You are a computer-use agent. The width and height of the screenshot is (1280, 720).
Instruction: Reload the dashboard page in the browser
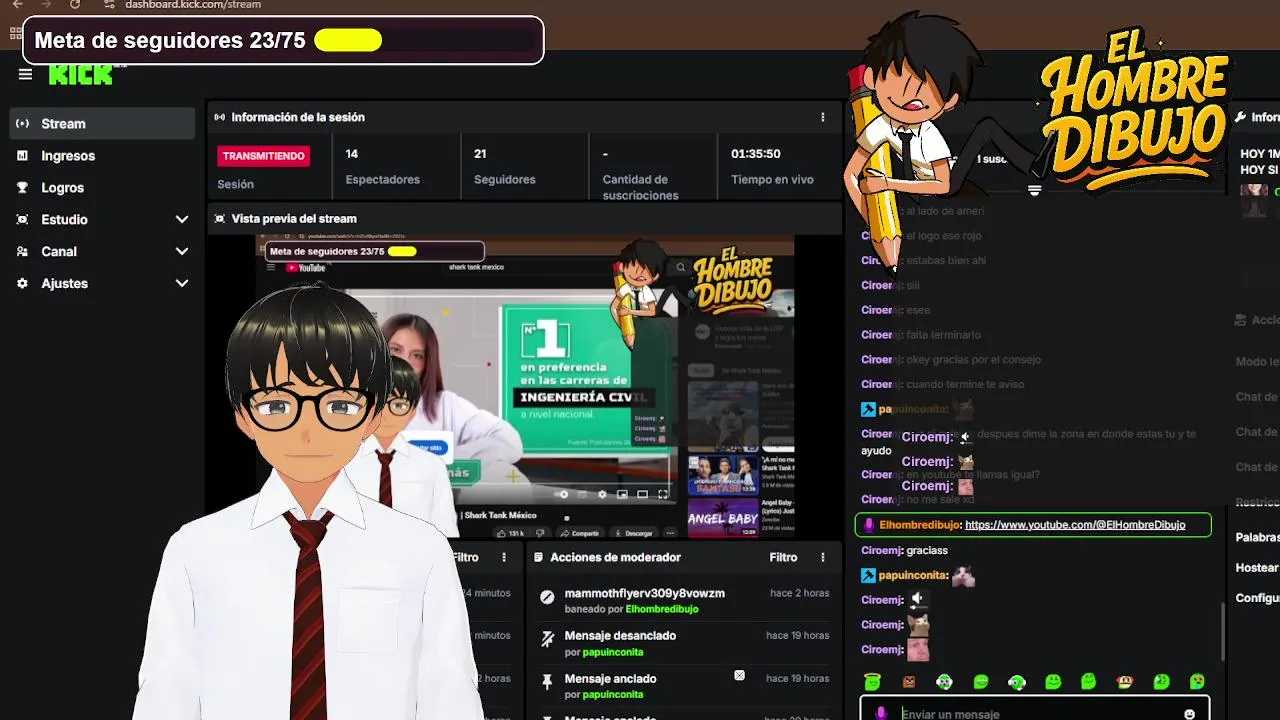coord(74,5)
